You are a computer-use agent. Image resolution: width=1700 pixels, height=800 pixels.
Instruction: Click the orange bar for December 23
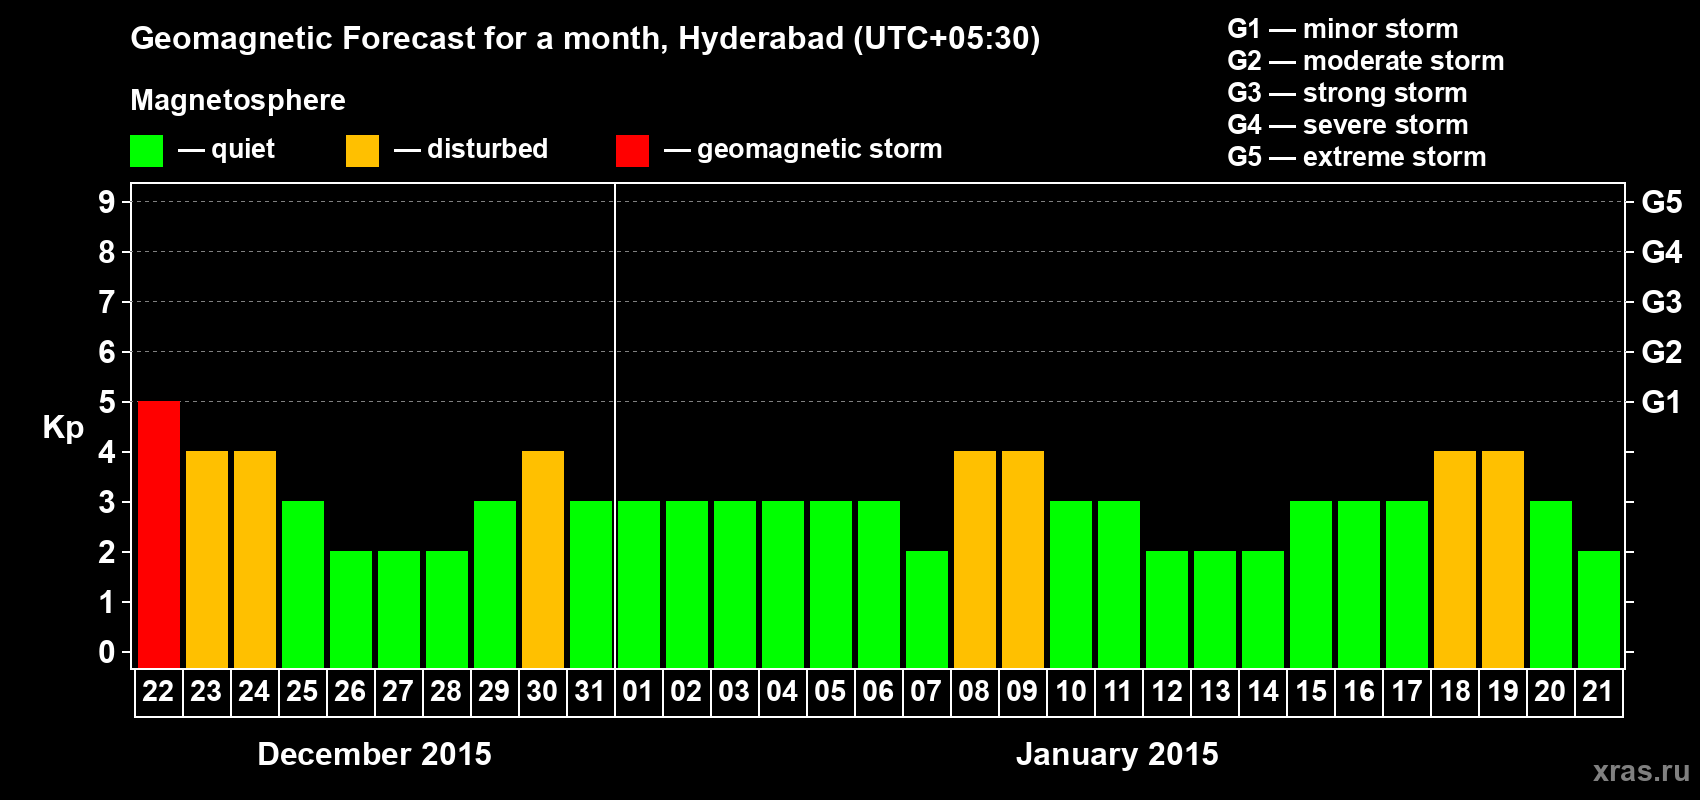point(207,560)
